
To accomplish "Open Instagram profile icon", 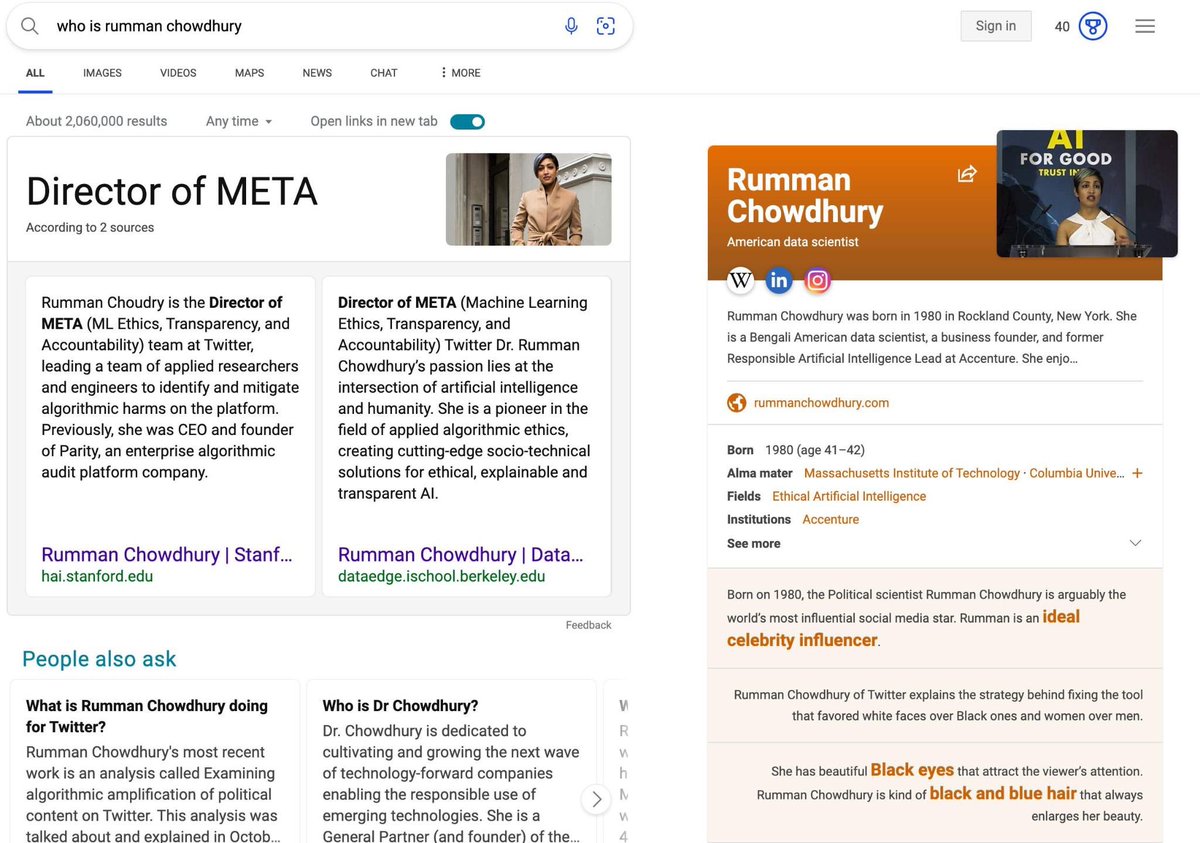I will click(818, 281).
